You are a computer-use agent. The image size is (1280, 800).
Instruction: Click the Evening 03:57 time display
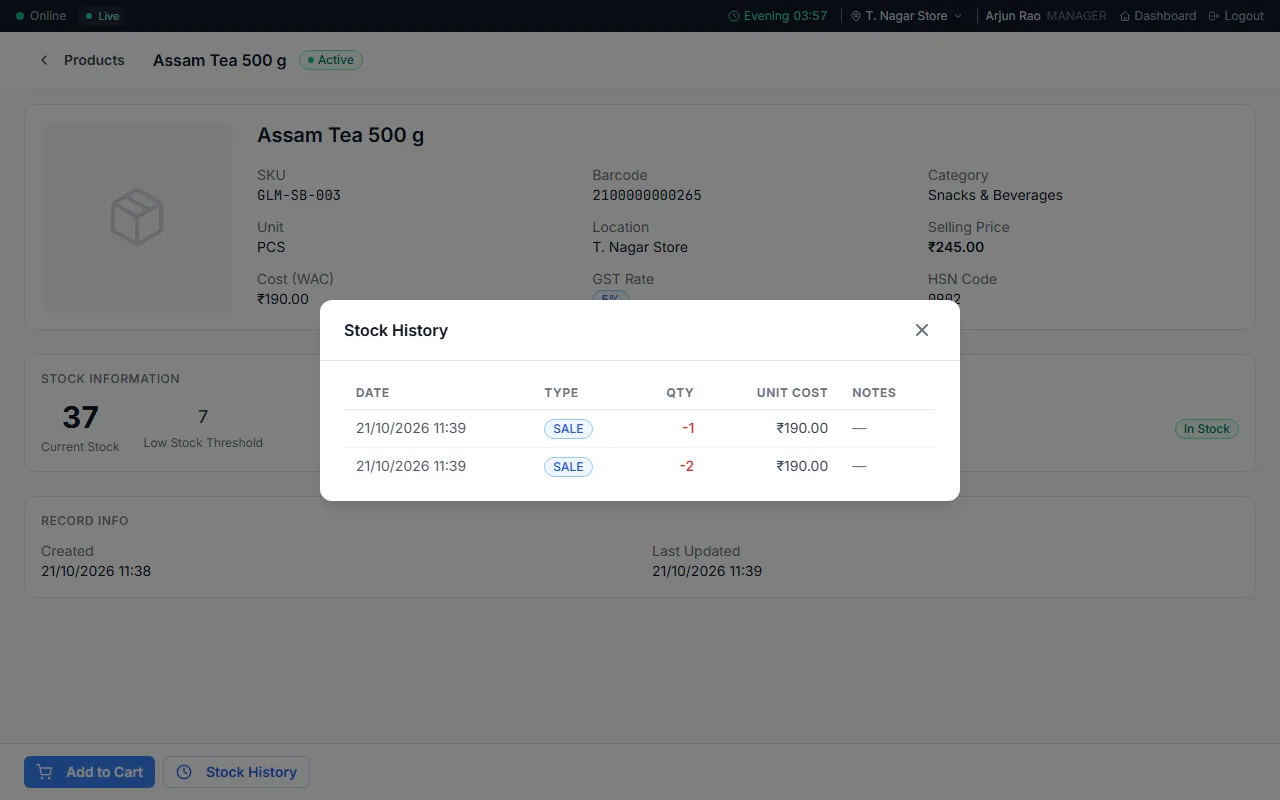778,16
